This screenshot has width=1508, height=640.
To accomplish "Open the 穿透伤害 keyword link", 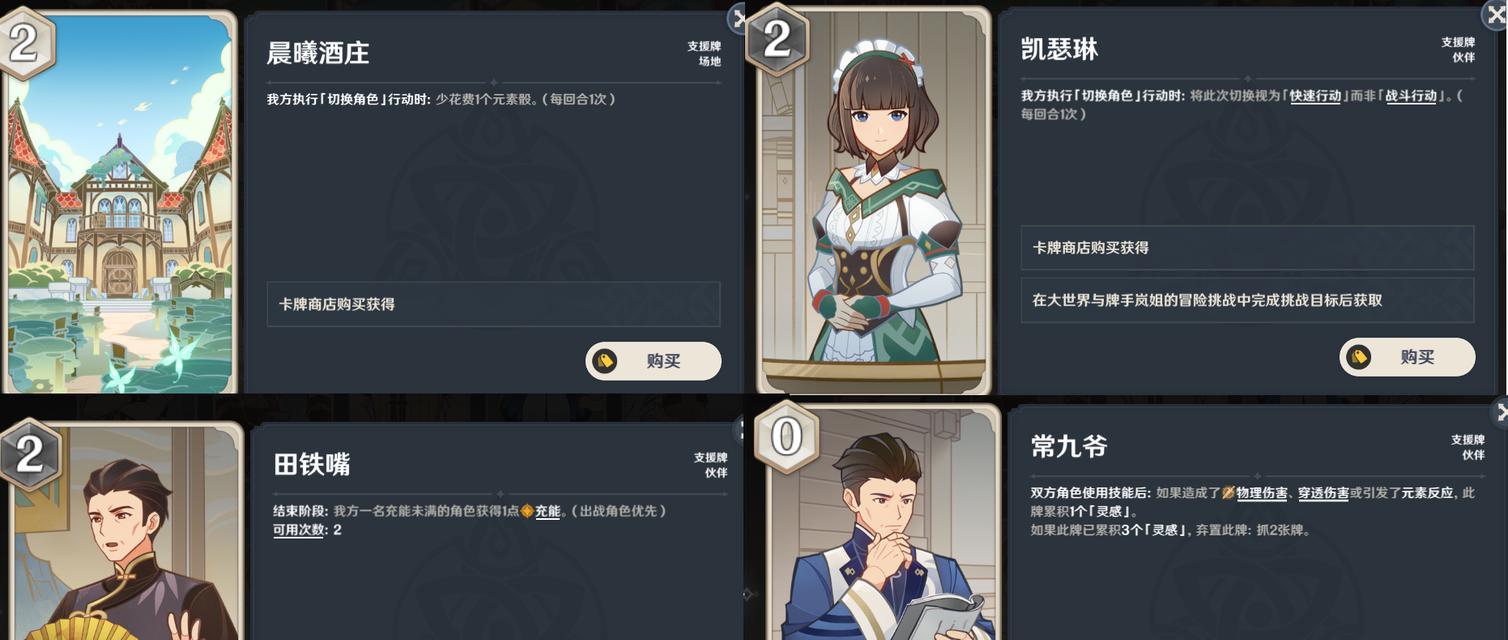I will (1323, 493).
